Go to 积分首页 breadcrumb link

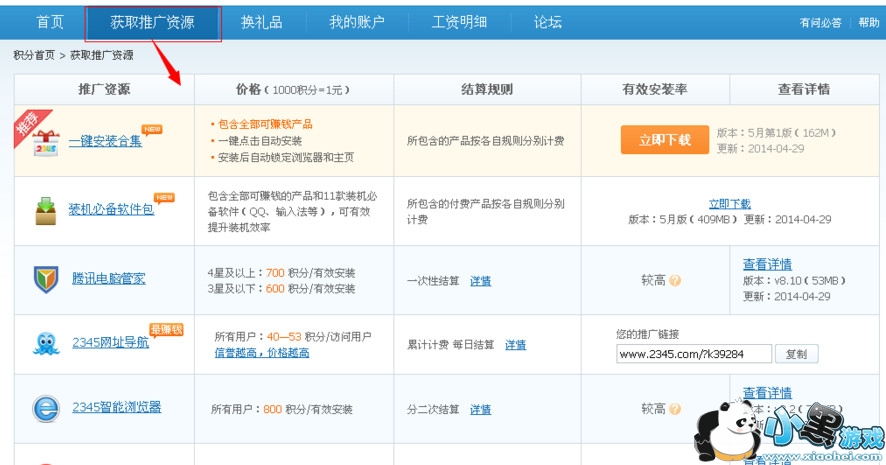34,55
